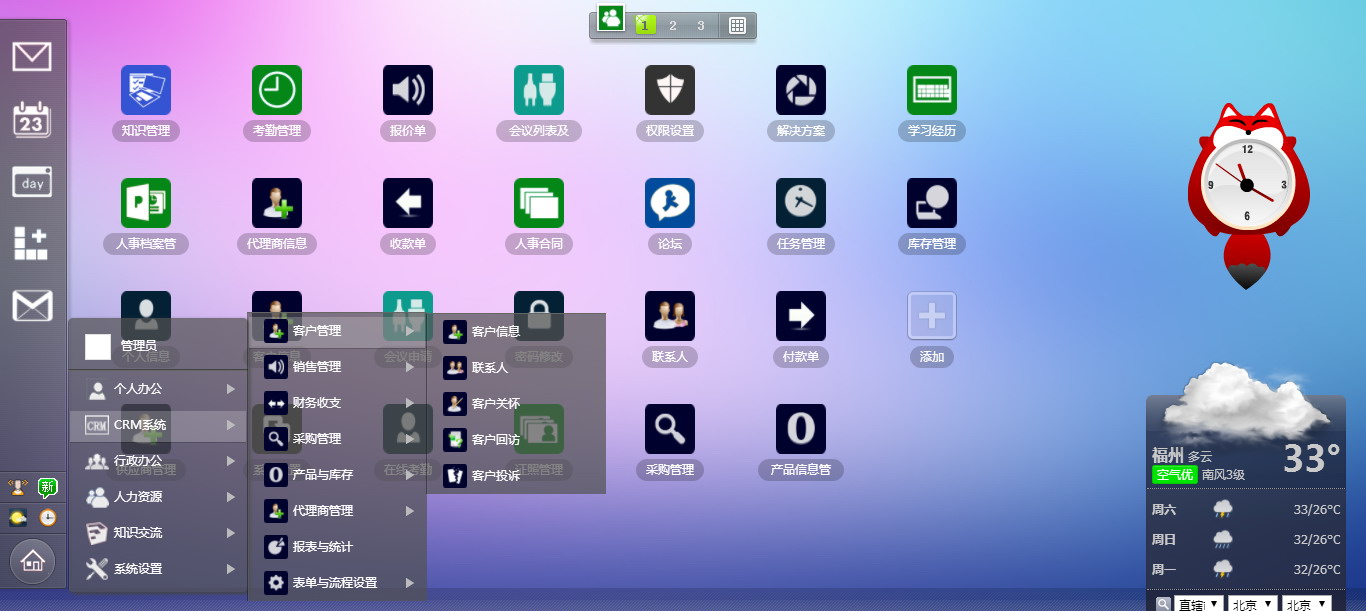Open the 学习经历 keyboard icon
Image resolution: width=1366 pixels, height=611 pixels.
point(932,91)
